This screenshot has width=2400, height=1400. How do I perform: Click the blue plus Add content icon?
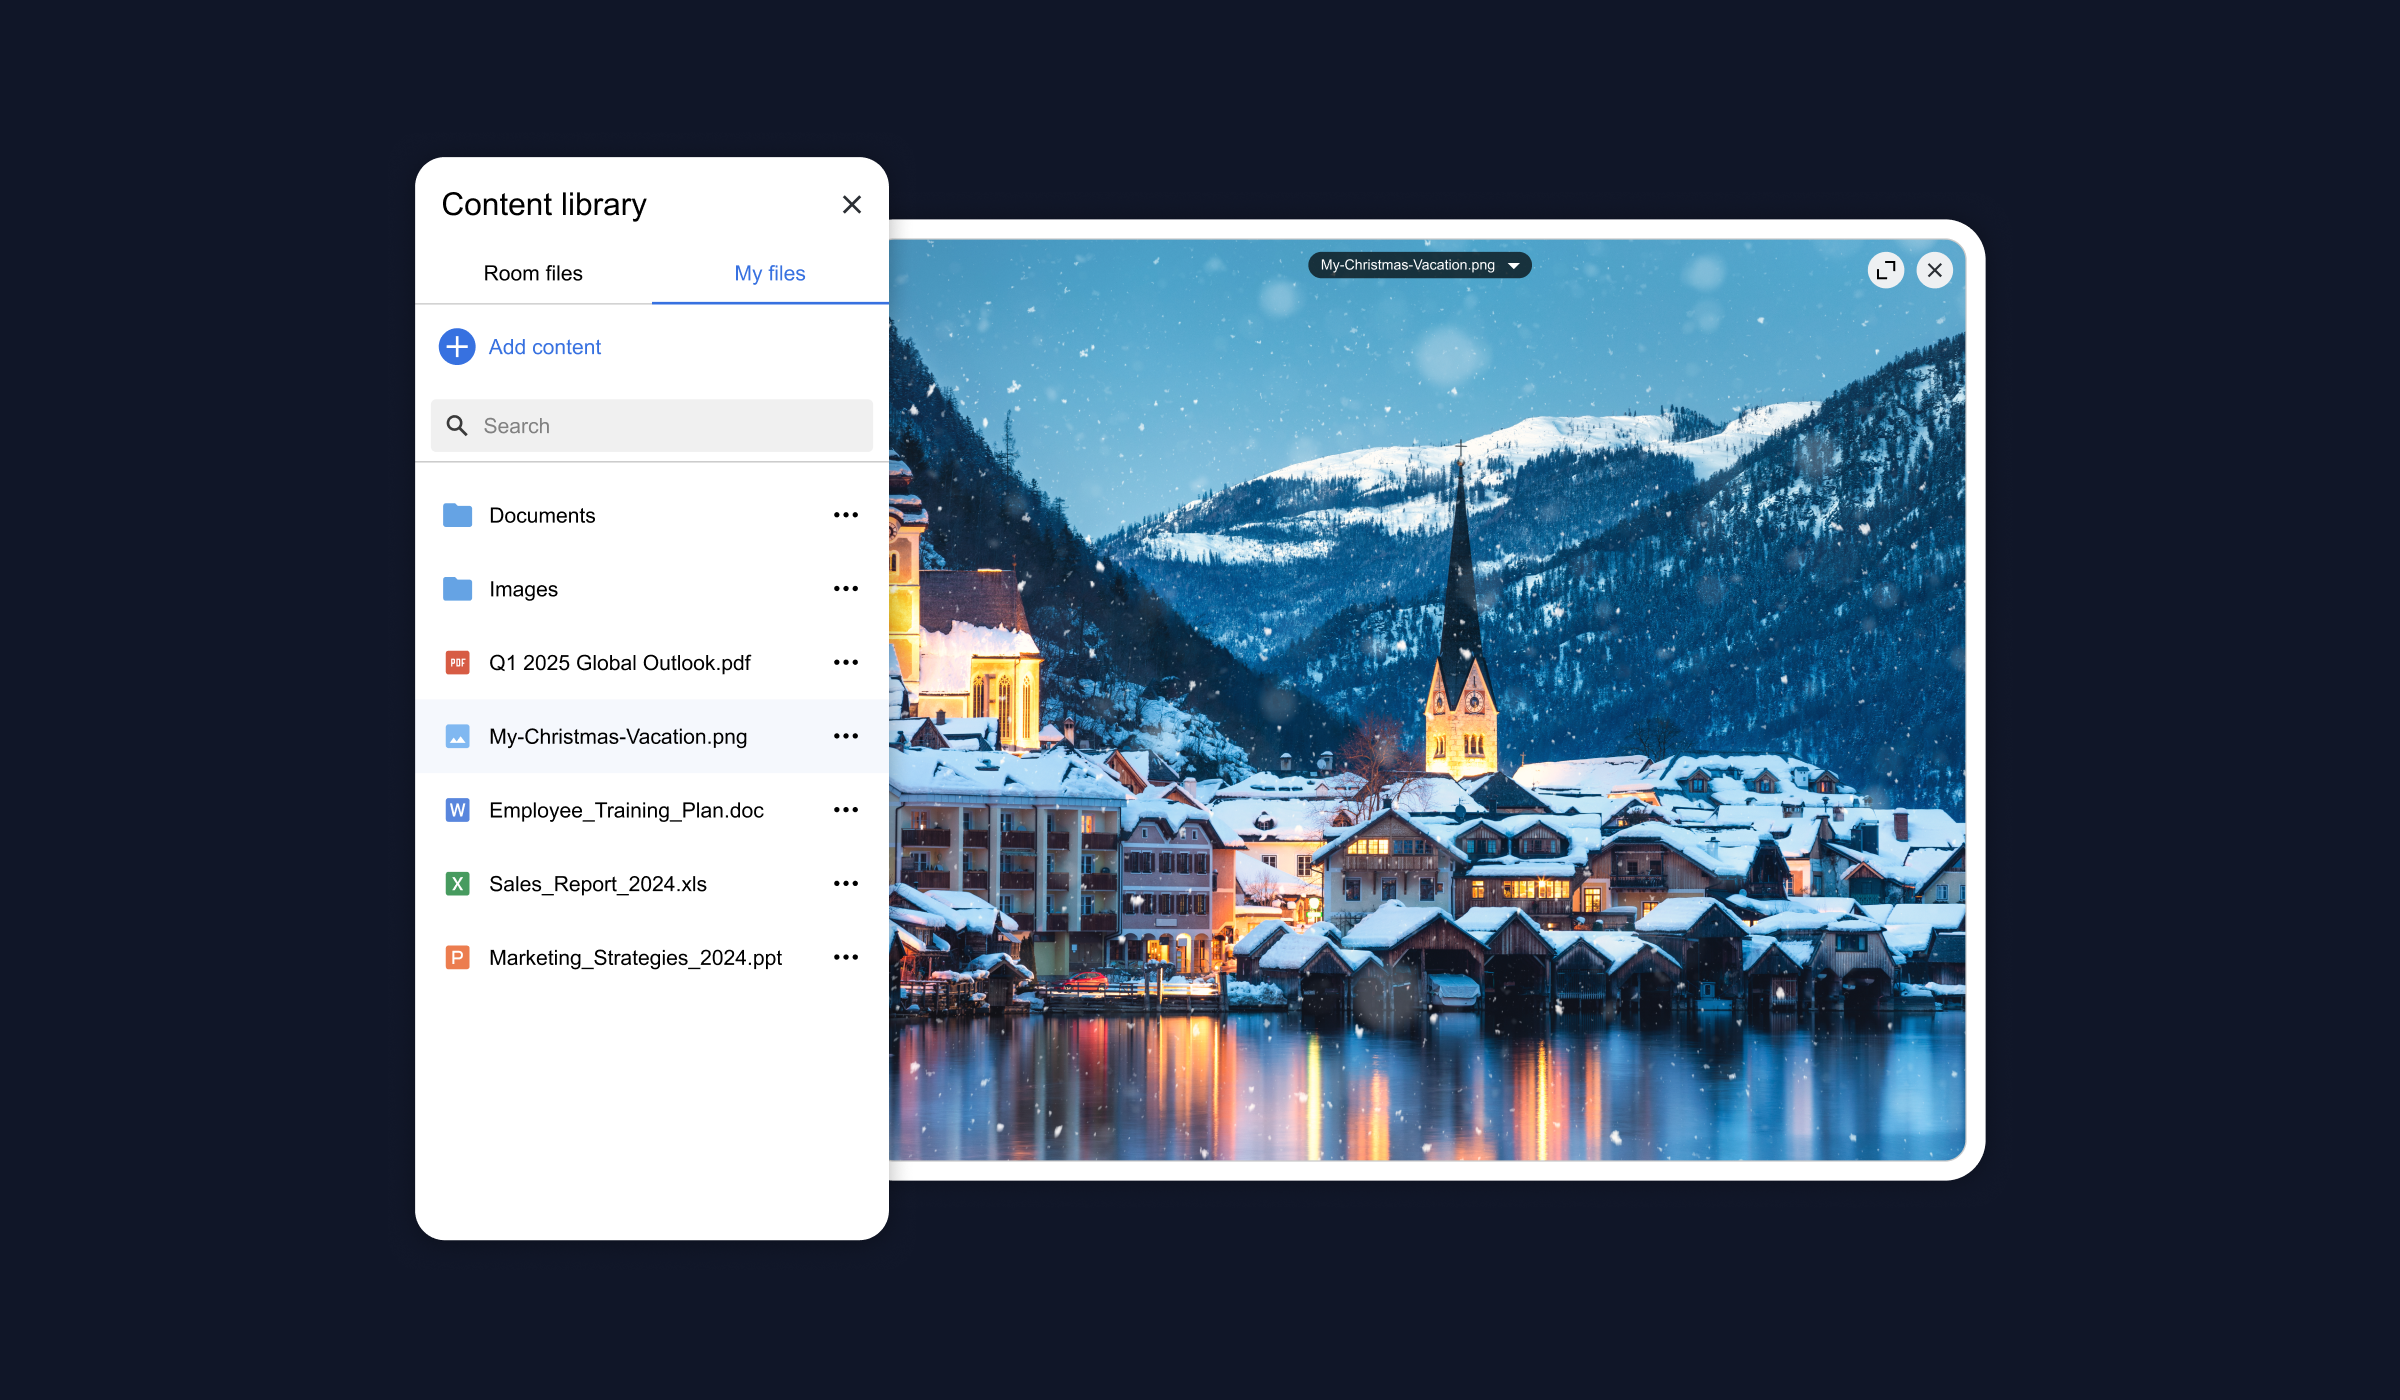[x=457, y=347]
